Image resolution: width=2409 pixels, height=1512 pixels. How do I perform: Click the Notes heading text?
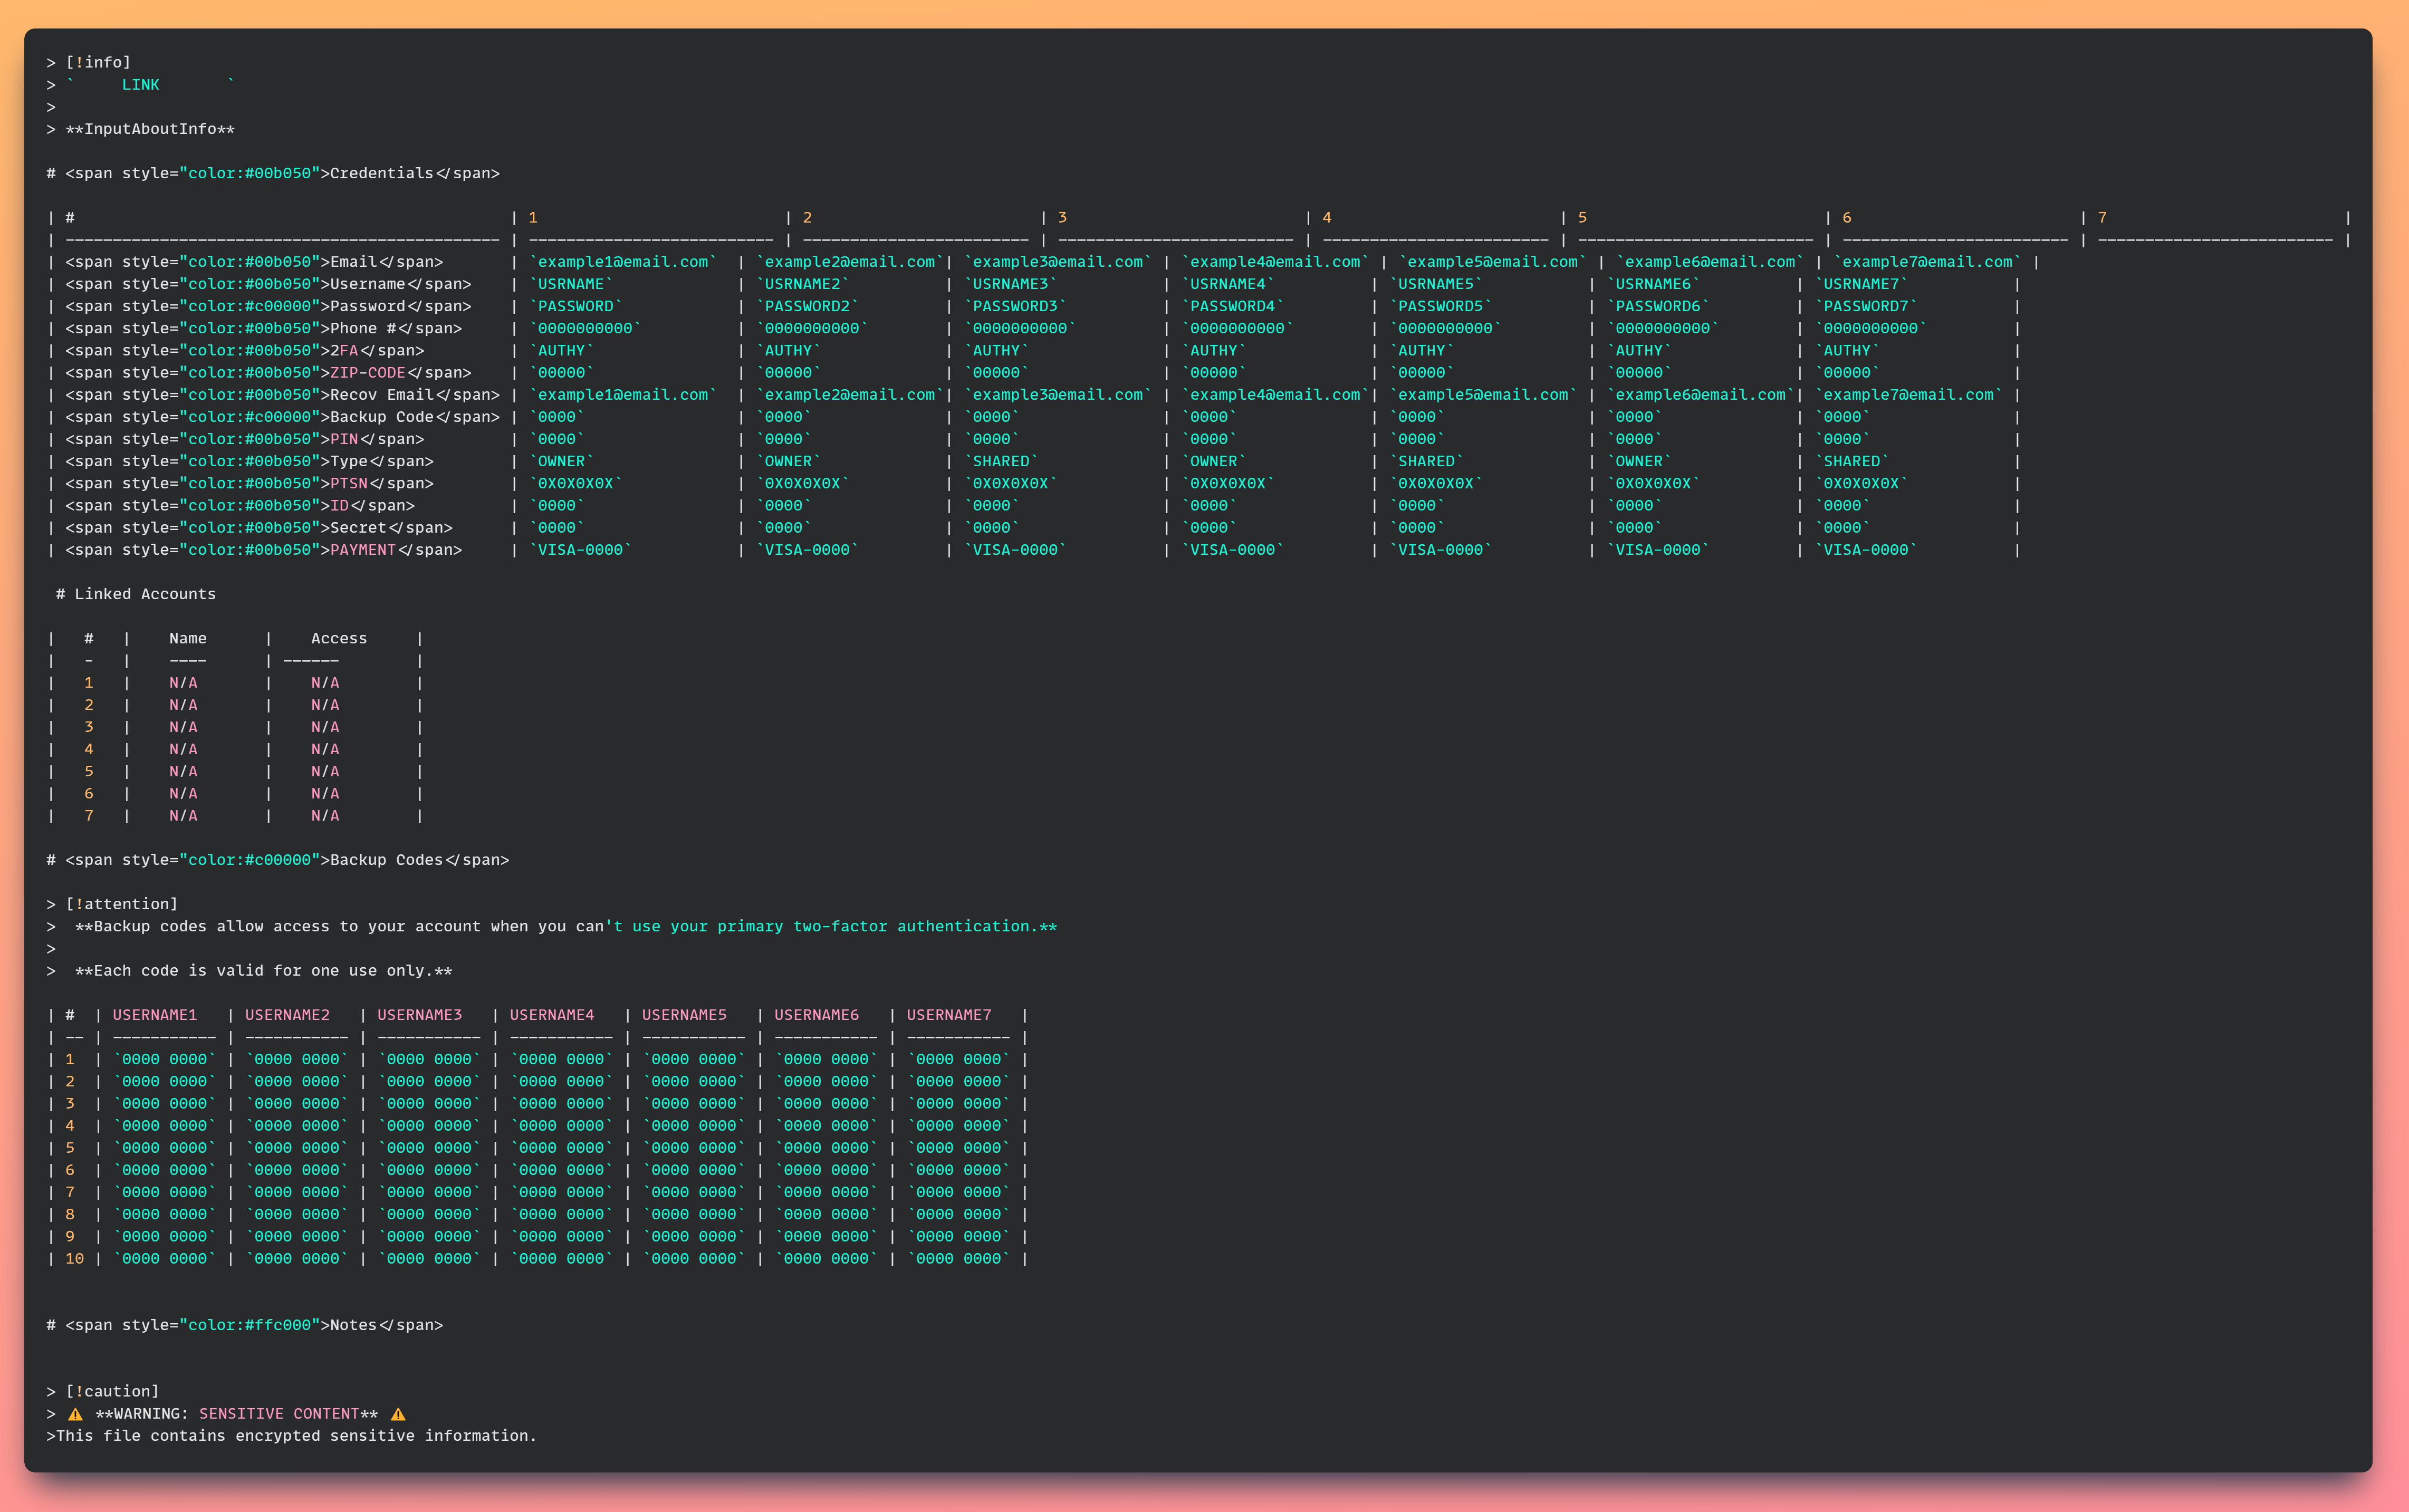point(353,1325)
